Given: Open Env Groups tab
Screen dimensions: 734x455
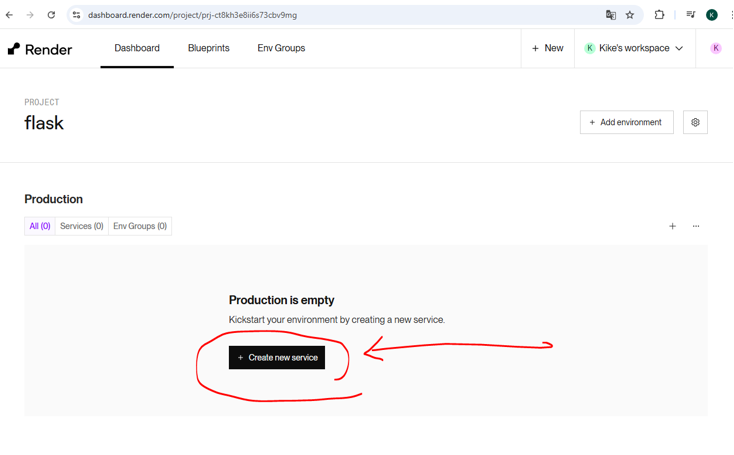Looking at the screenshot, I should (x=281, y=48).
